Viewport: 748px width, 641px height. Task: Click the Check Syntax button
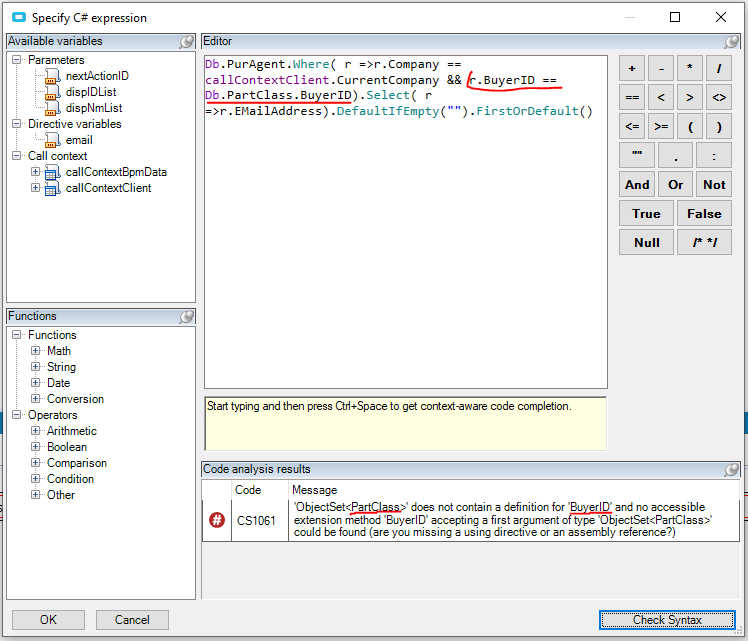pyautogui.click(x=667, y=620)
